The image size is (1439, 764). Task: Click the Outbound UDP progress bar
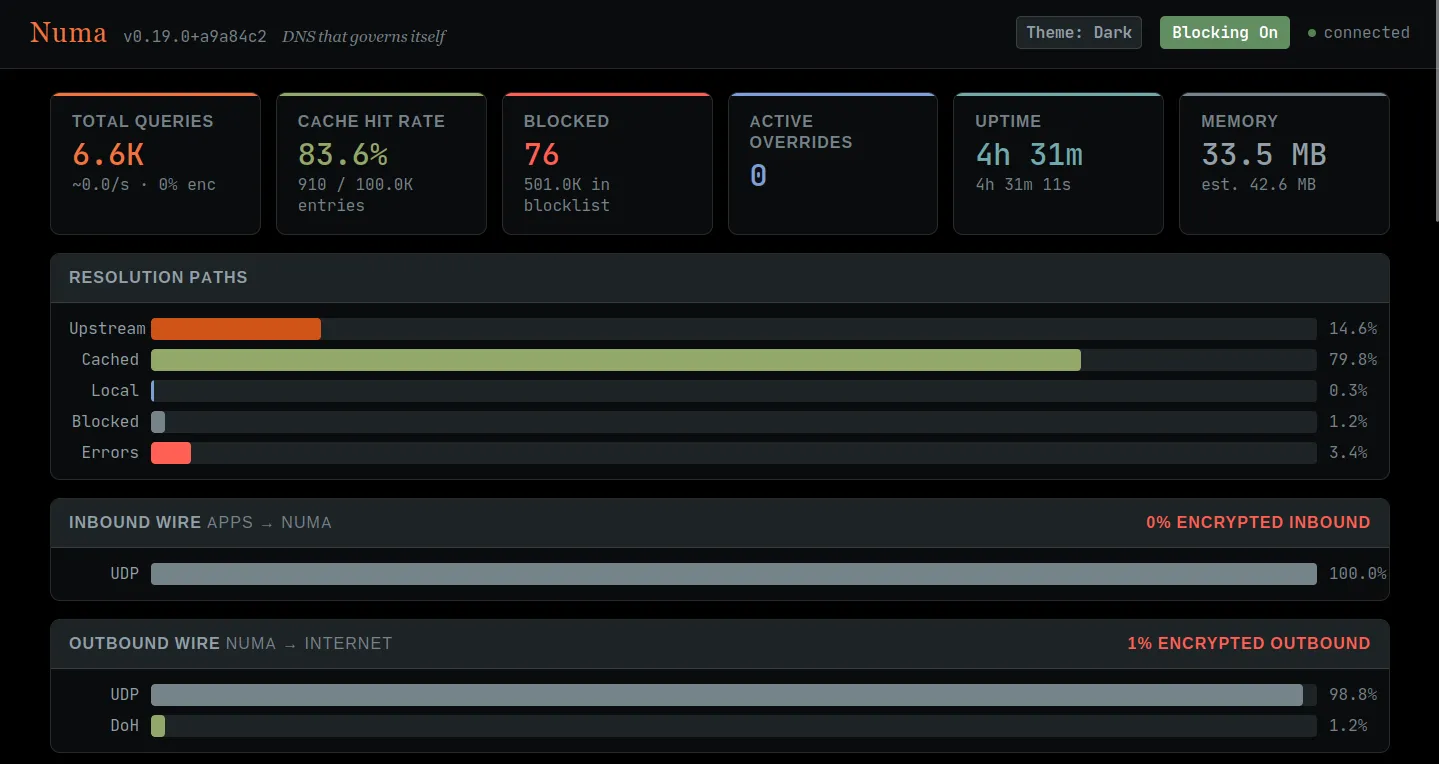point(727,695)
